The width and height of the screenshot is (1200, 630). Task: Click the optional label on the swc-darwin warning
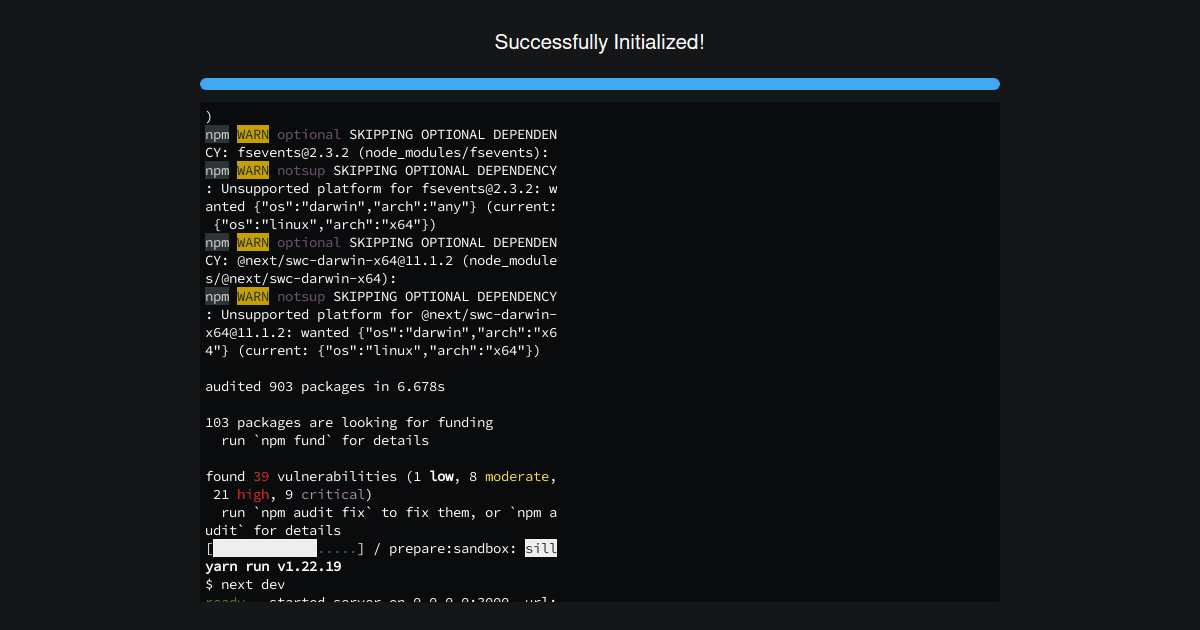pyautogui.click(x=309, y=242)
